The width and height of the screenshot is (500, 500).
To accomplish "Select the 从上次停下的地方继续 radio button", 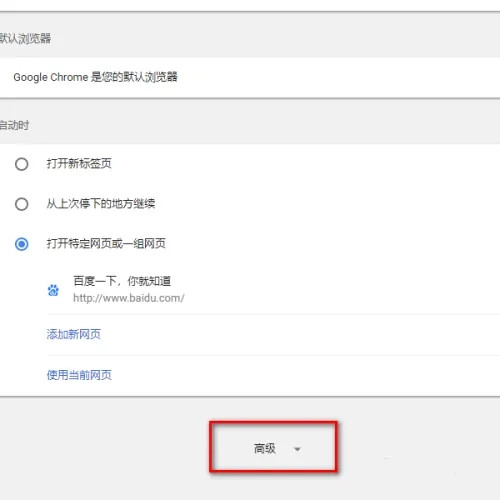I will (22, 204).
